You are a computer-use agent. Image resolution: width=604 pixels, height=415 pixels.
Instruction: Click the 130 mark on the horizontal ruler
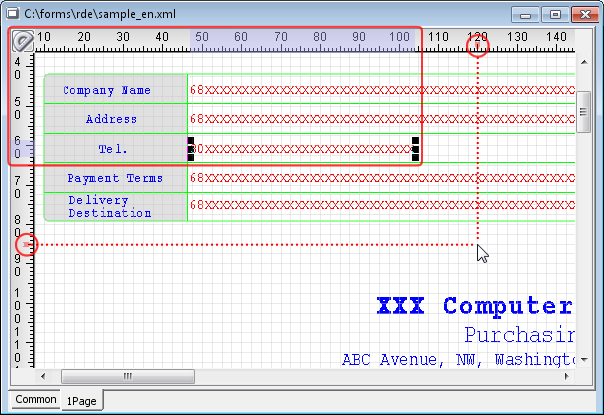click(x=517, y=37)
